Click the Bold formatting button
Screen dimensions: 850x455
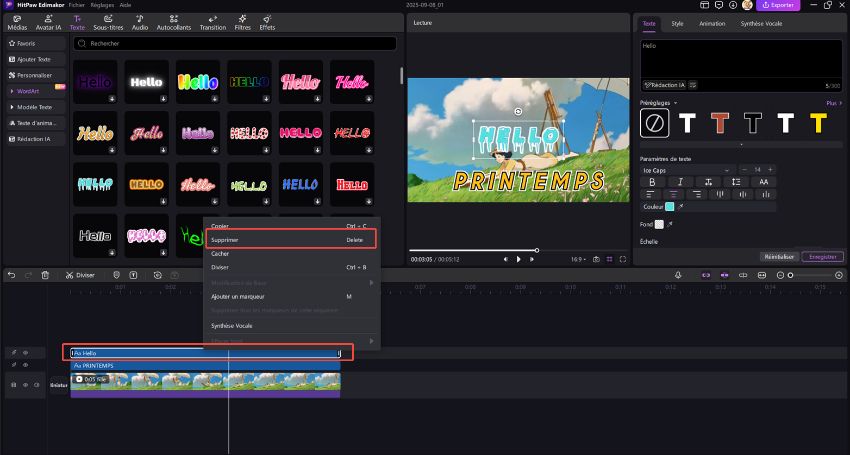coord(652,182)
